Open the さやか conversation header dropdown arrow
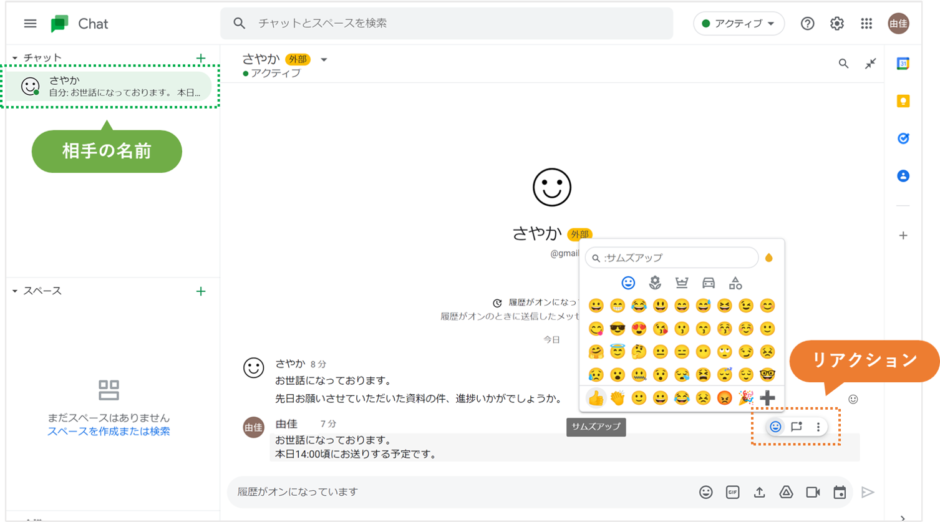This screenshot has width=940, height=522. (x=324, y=59)
